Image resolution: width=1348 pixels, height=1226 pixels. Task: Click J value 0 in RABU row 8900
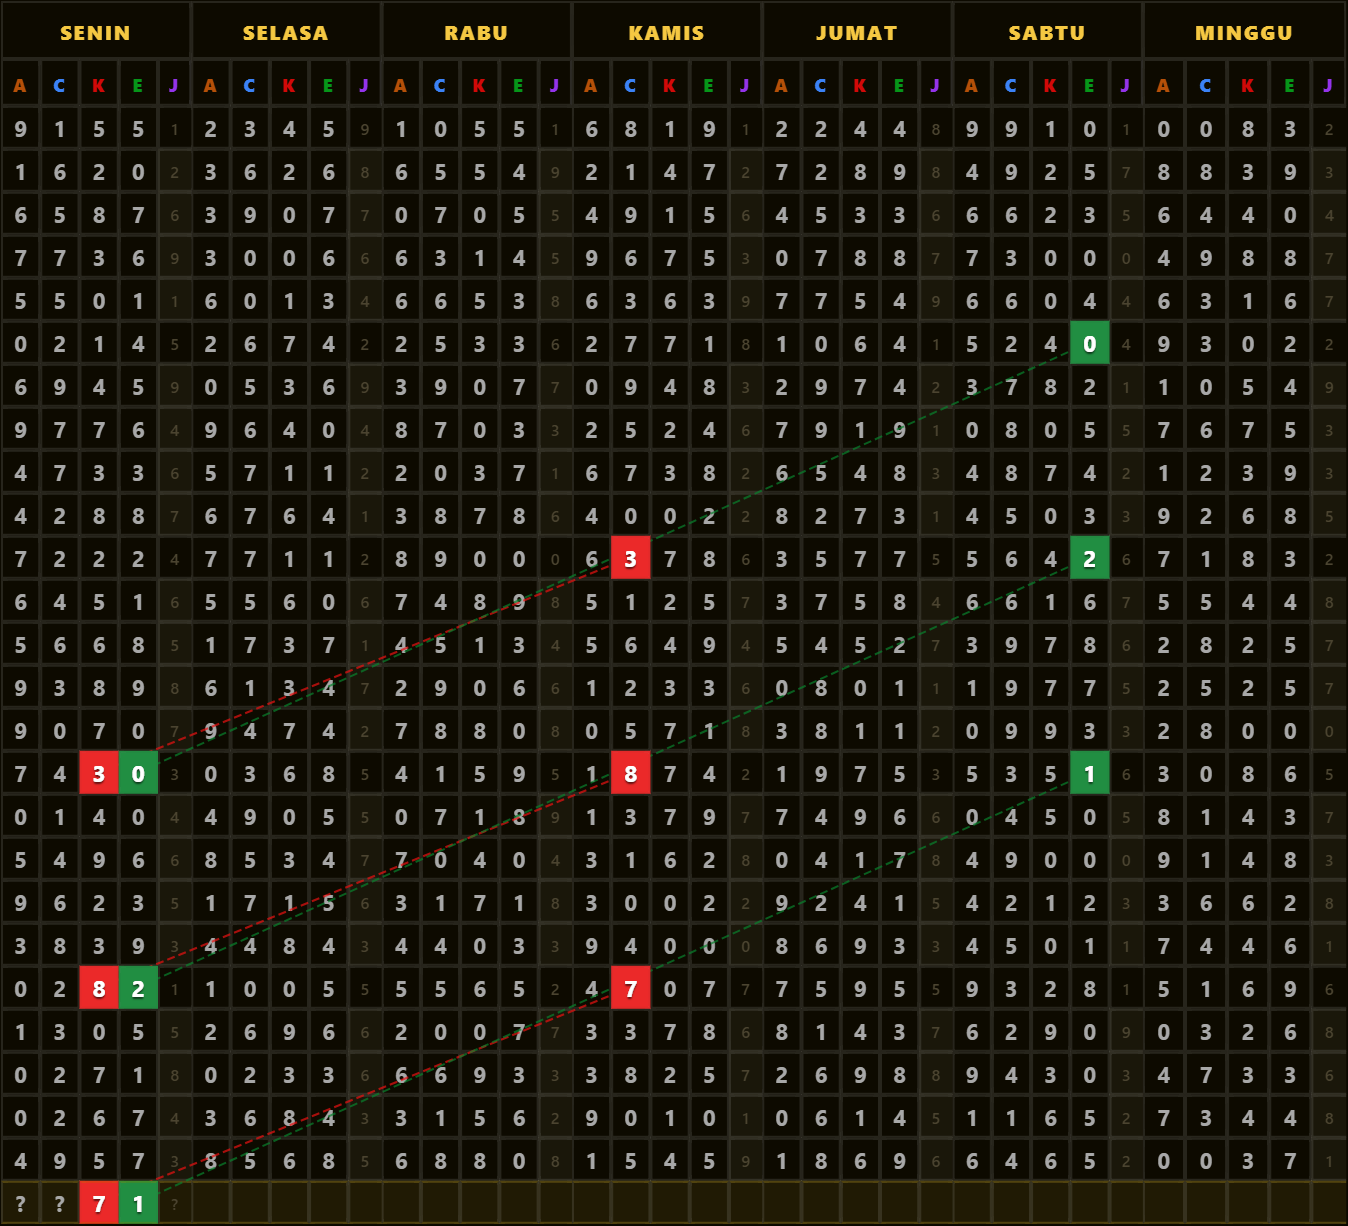pos(555,559)
